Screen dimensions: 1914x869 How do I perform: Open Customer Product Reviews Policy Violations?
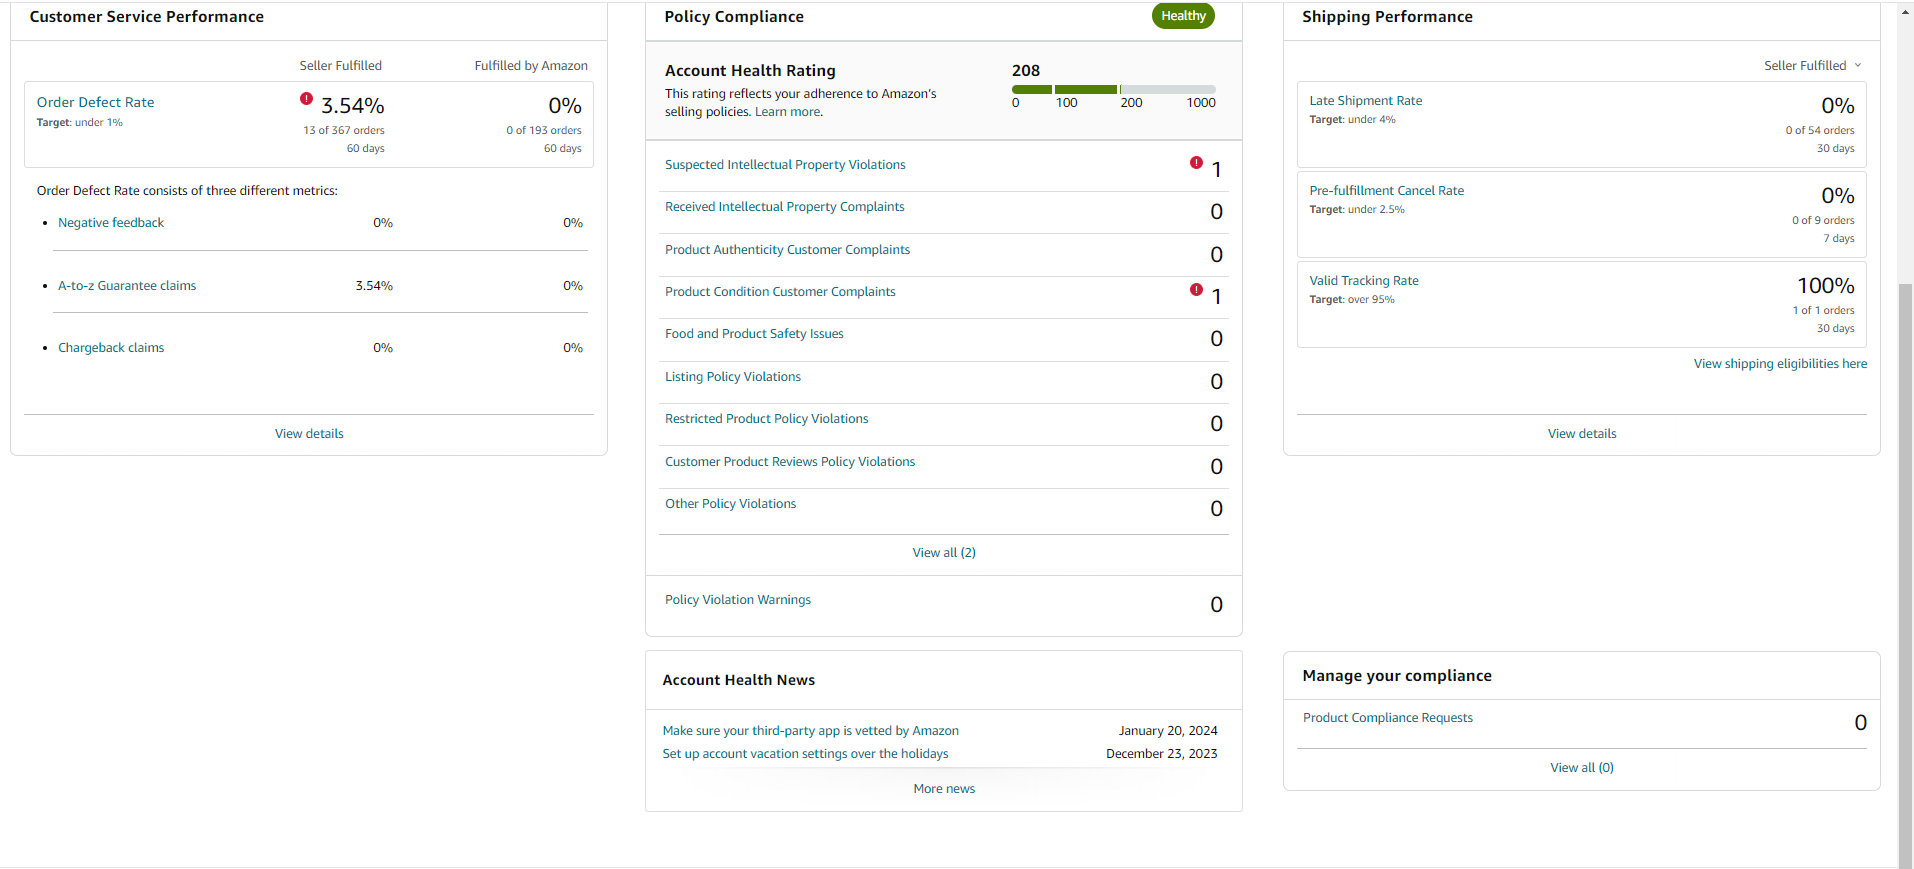pos(790,462)
